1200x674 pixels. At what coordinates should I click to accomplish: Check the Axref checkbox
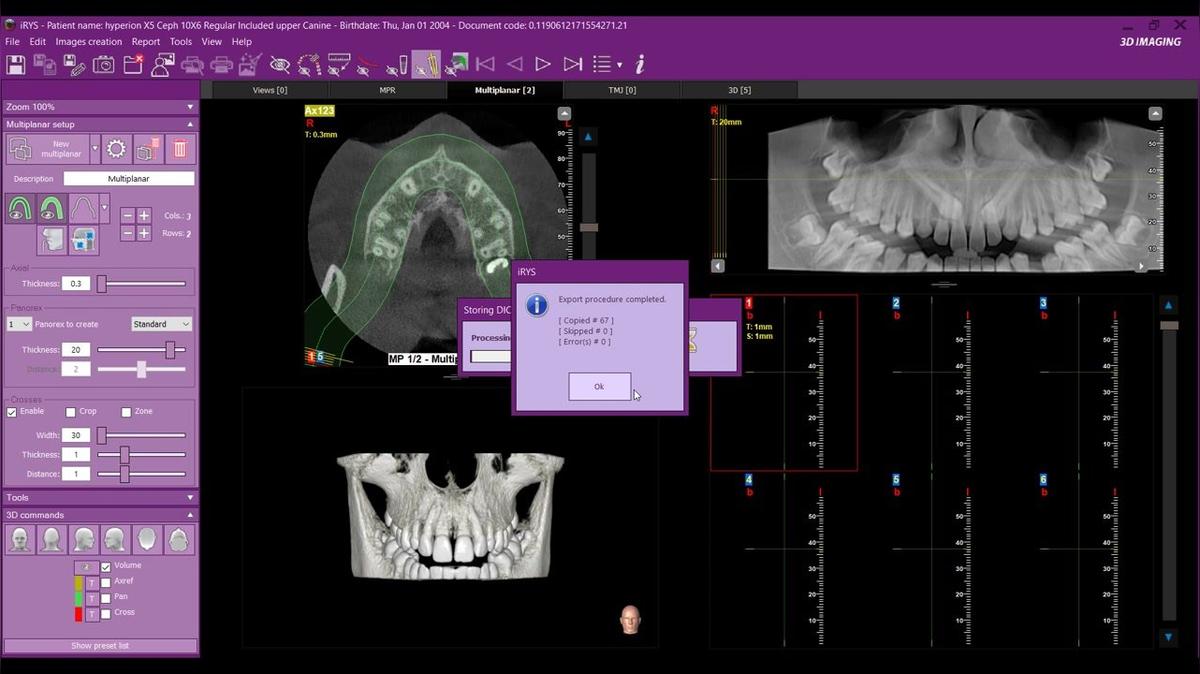(x=105, y=583)
